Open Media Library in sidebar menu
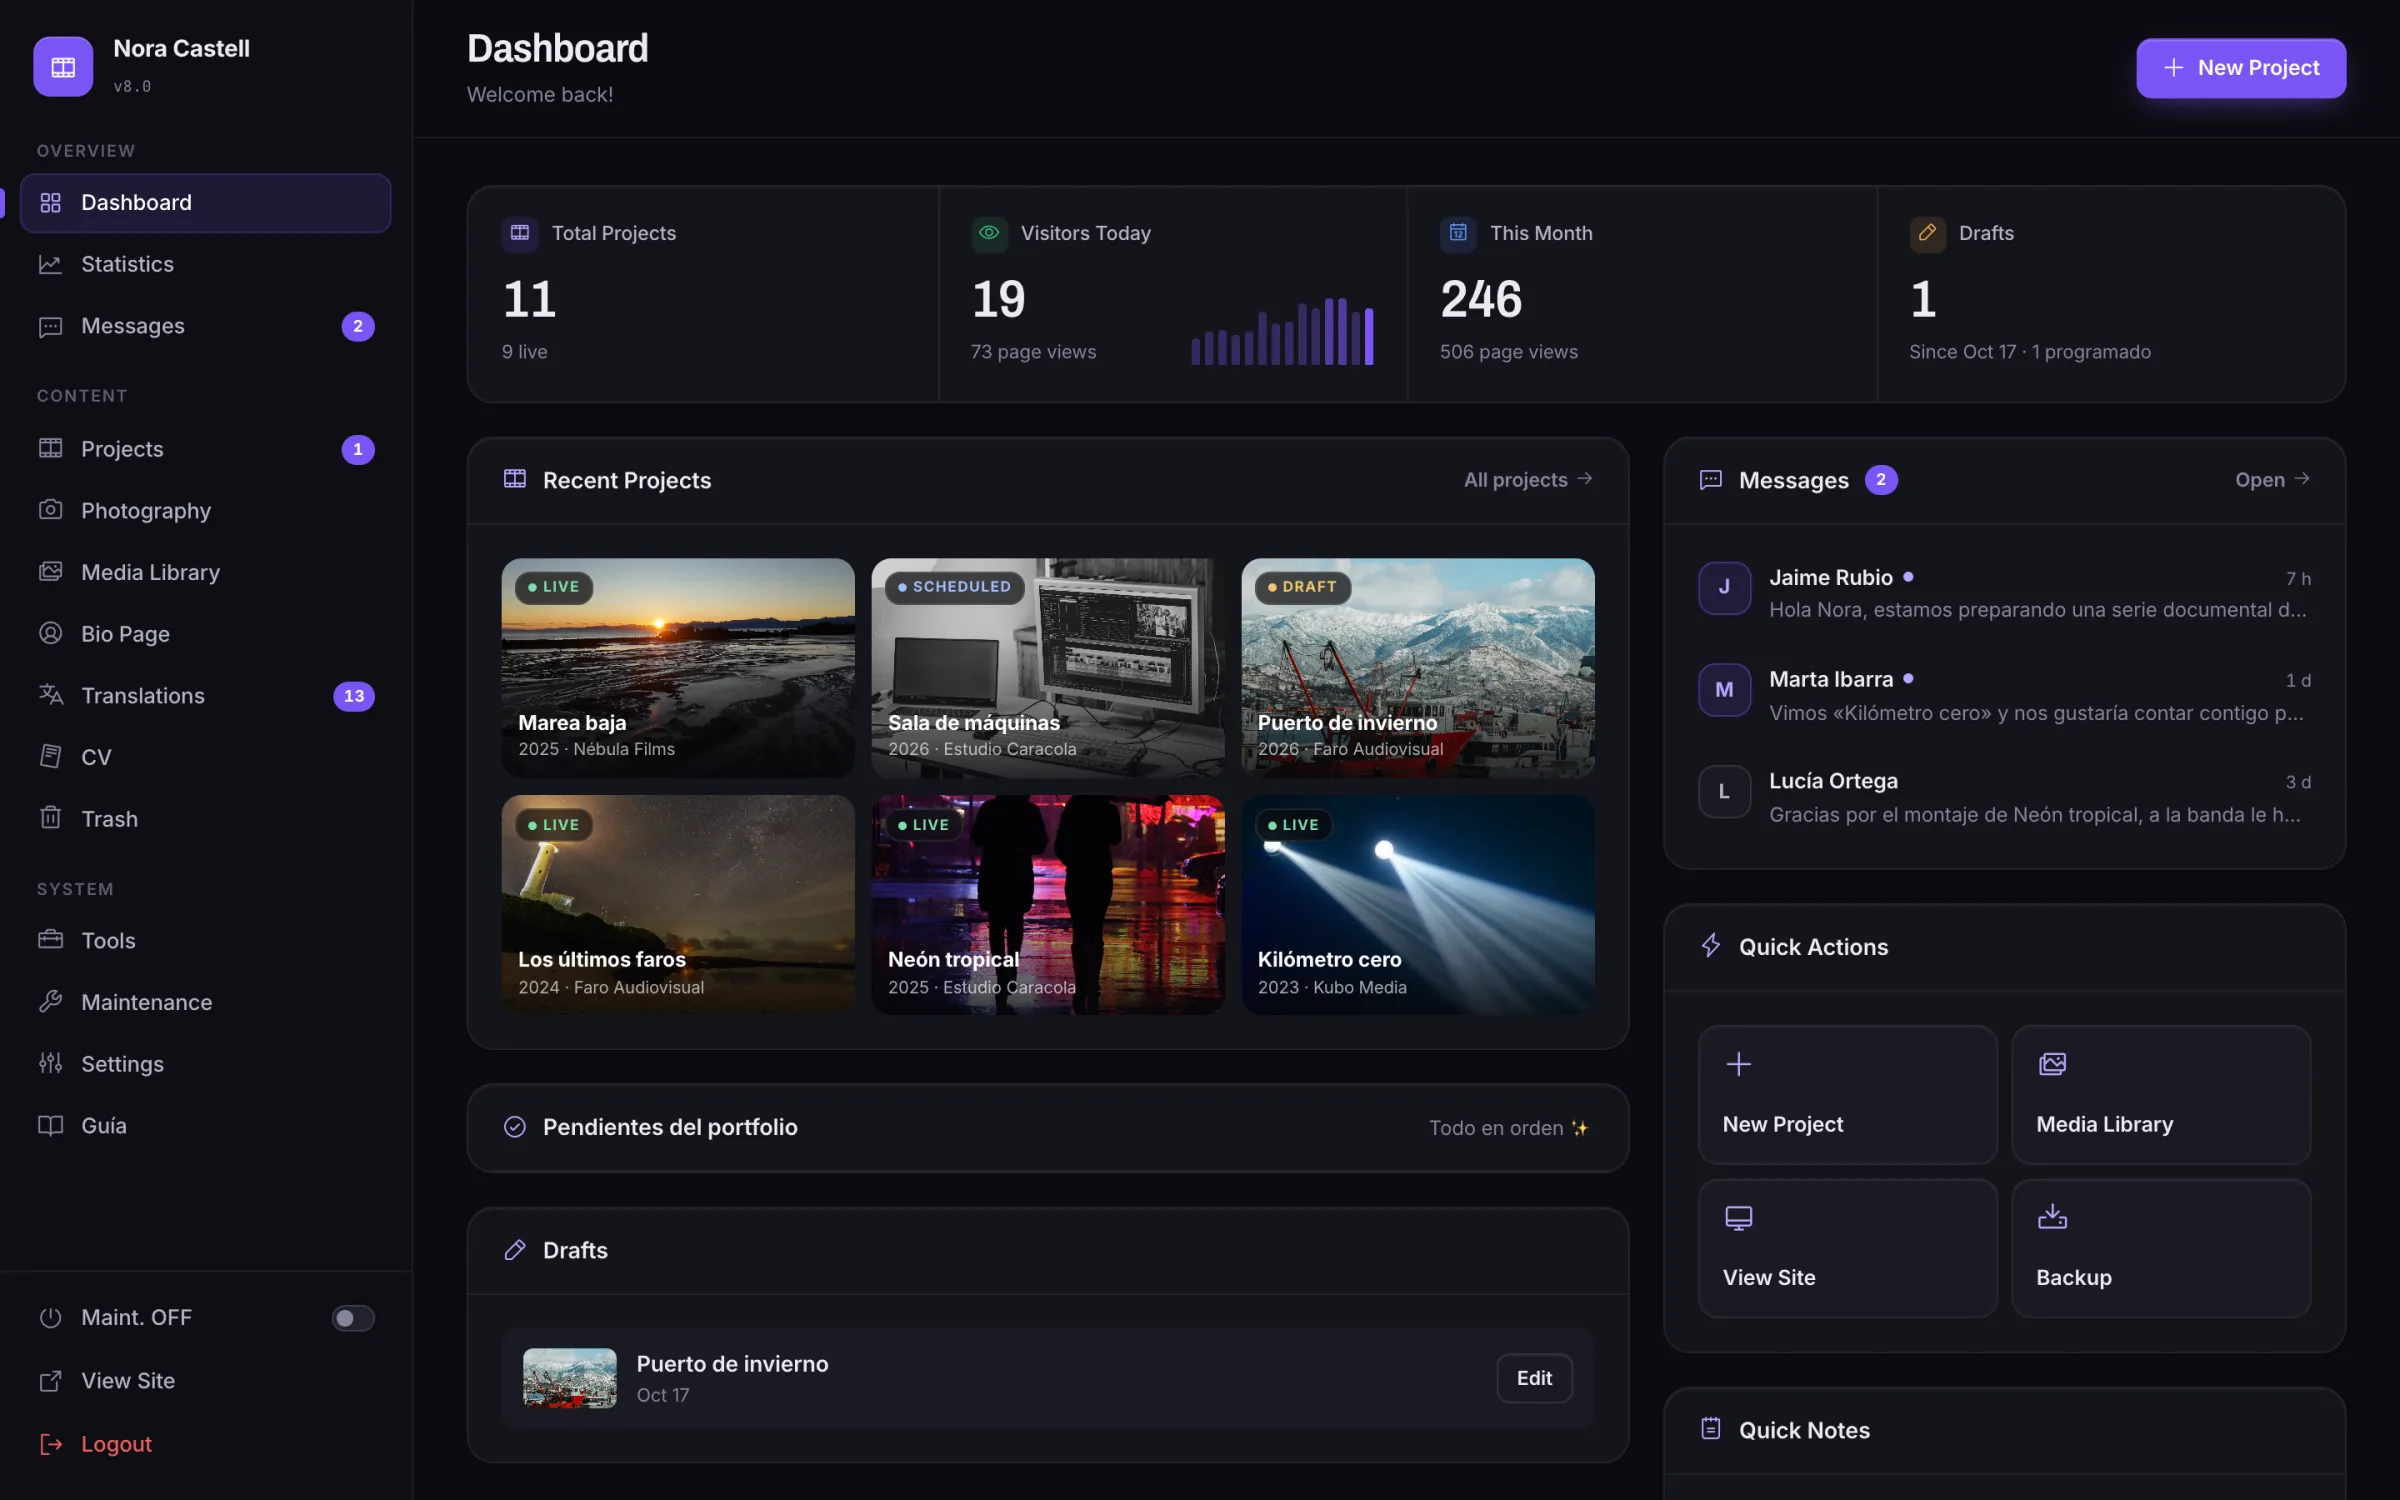This screenshot has width=2400, height=1500. point(205,572)
